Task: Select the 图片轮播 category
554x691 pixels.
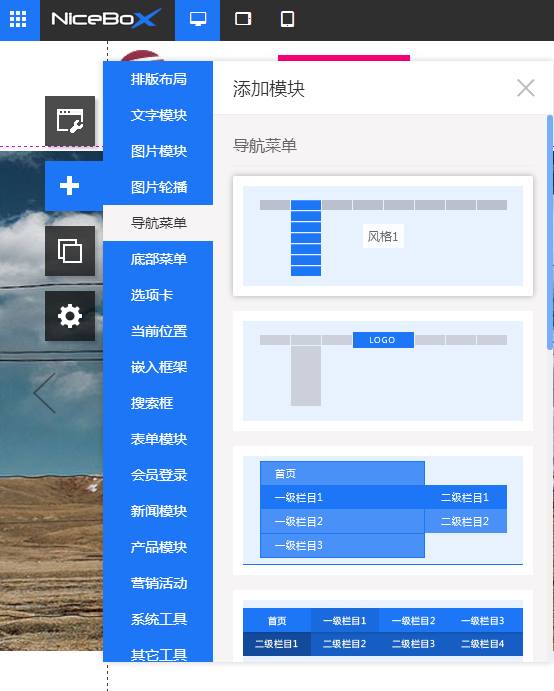Action: [158, 187]
